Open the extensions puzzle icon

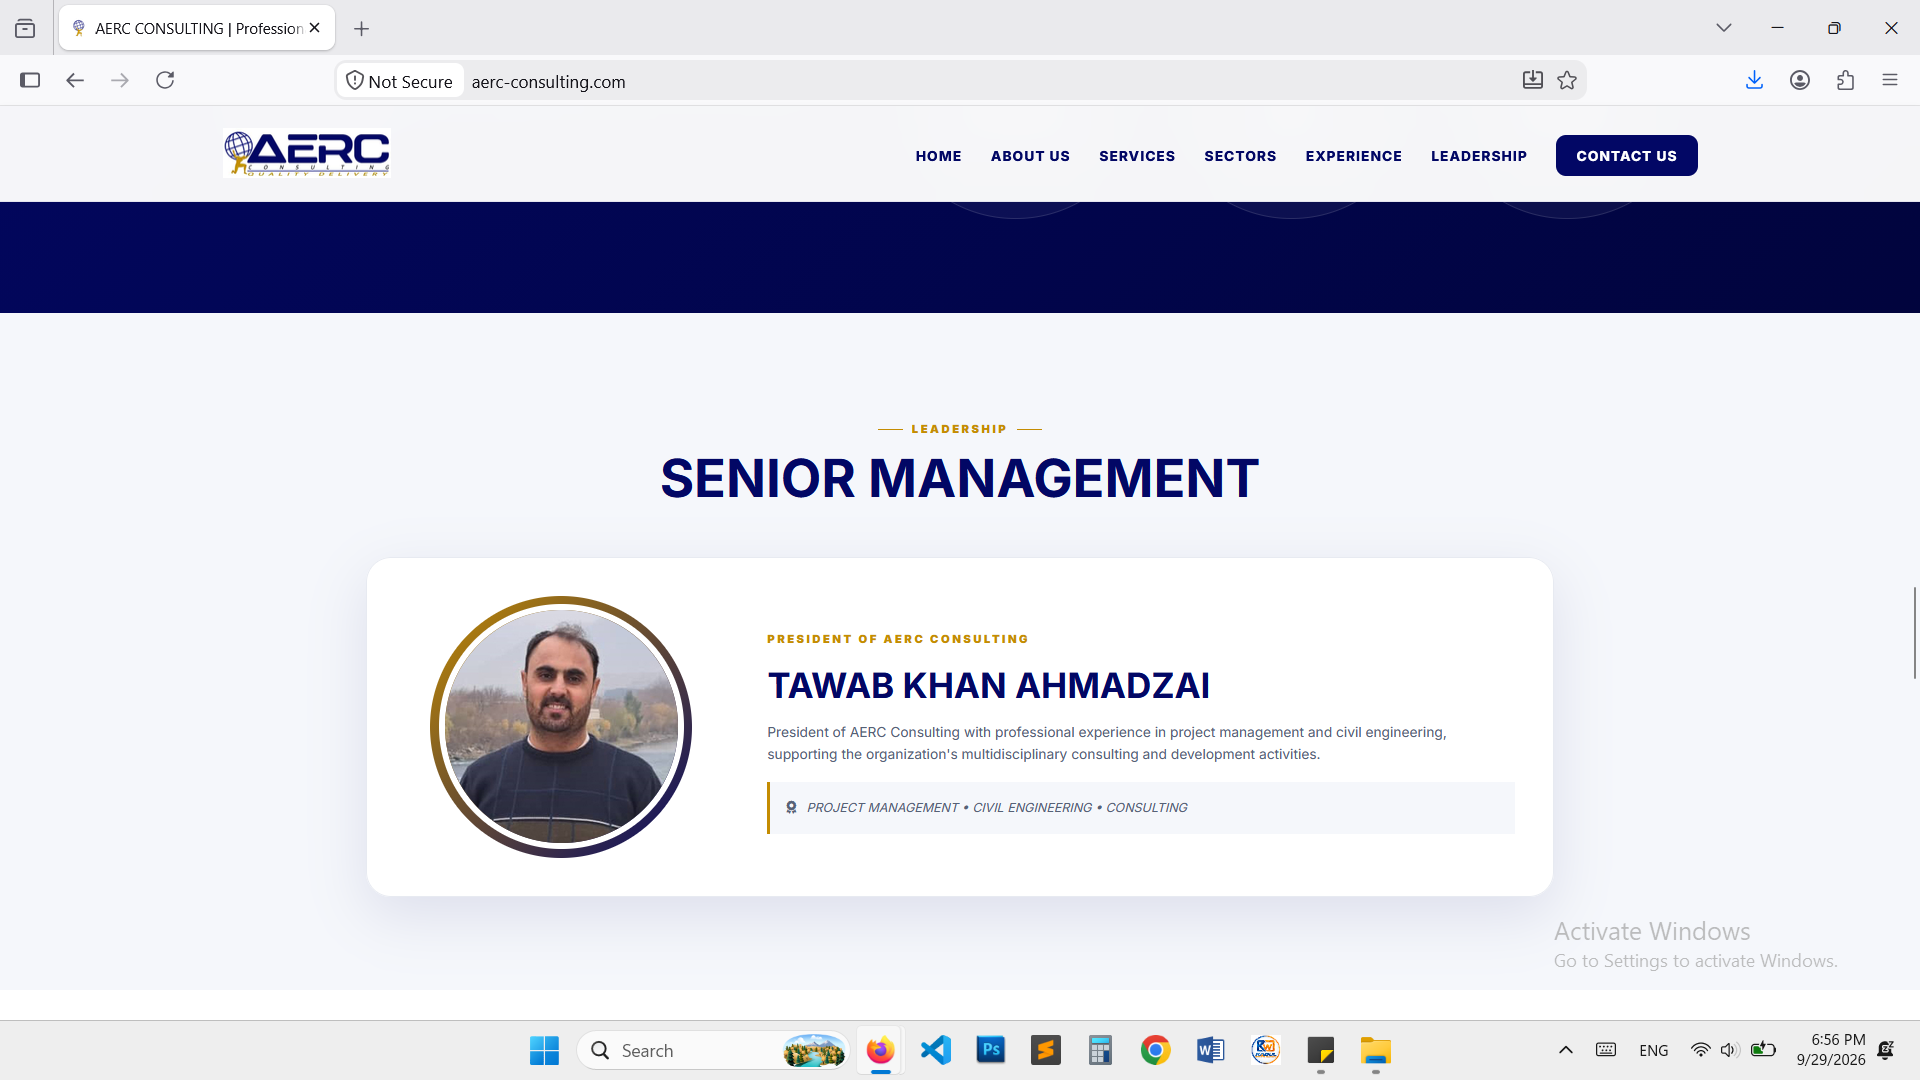[1845, 80]
